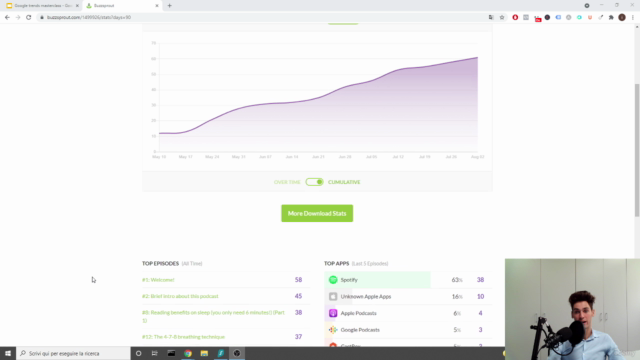640x360 pixels.
Task: Go back to previous page
Action: 7,17
